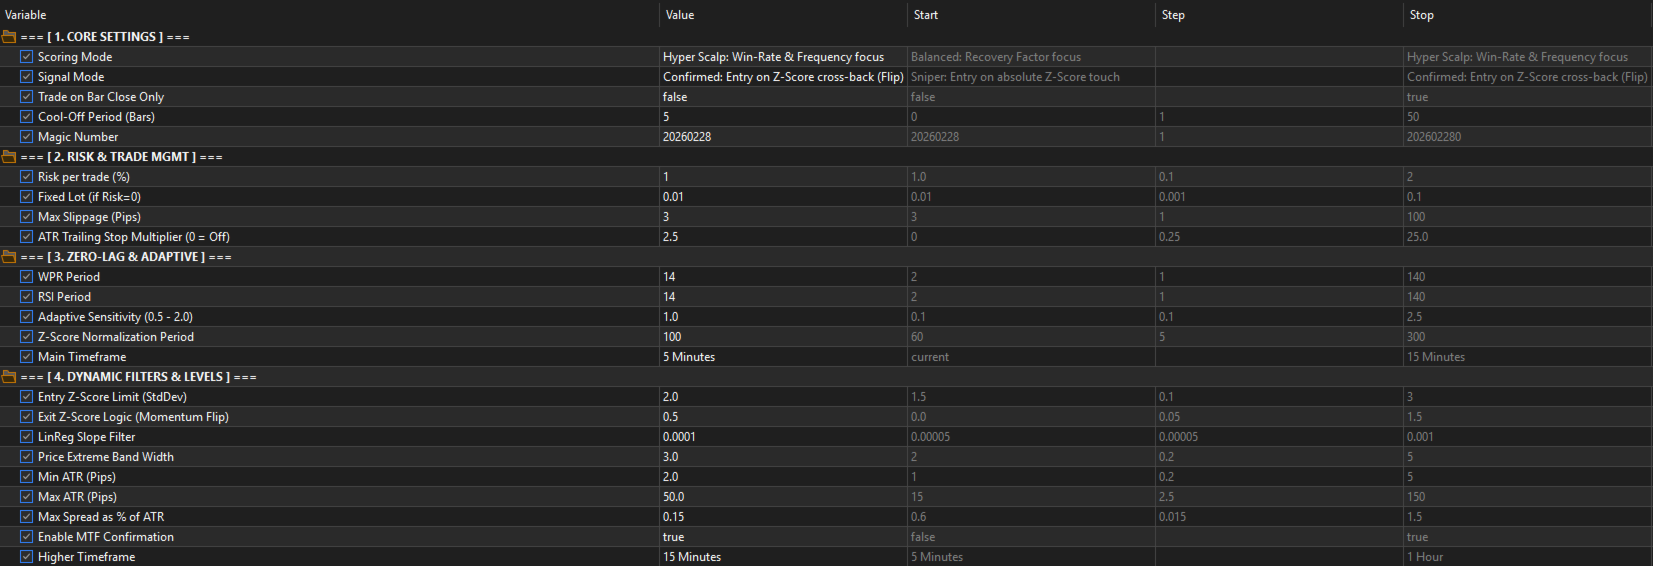Open the Scoring Mode value dropdown
1653x566 pixels.
click(x=783, y=57)
